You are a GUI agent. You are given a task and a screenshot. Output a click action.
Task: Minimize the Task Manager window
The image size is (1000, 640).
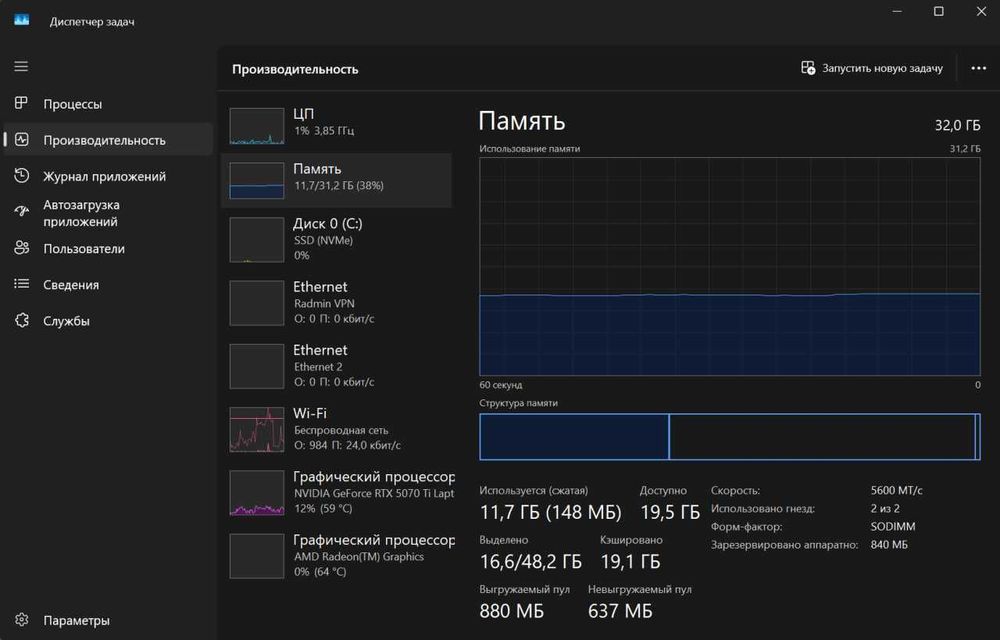coord(897,11)
